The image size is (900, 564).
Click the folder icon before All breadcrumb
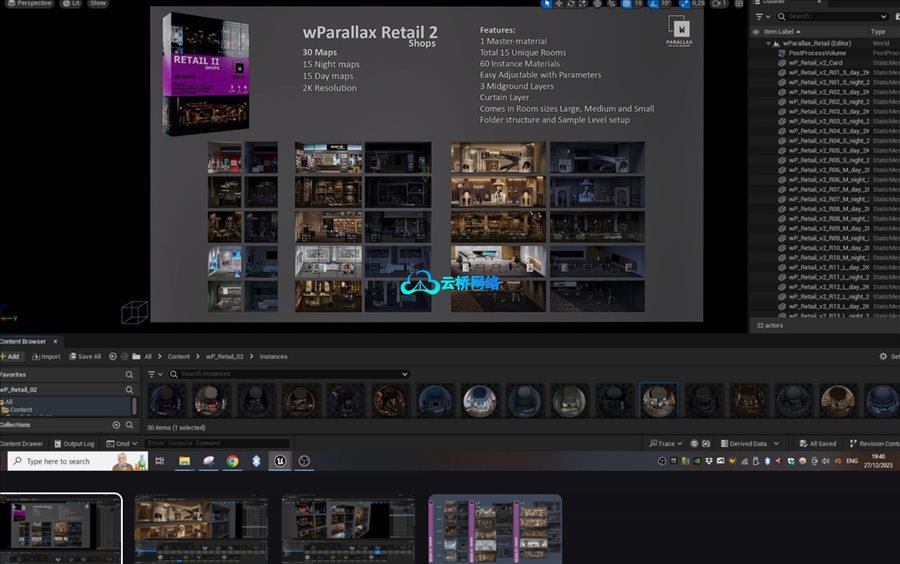tap(136, 356)
